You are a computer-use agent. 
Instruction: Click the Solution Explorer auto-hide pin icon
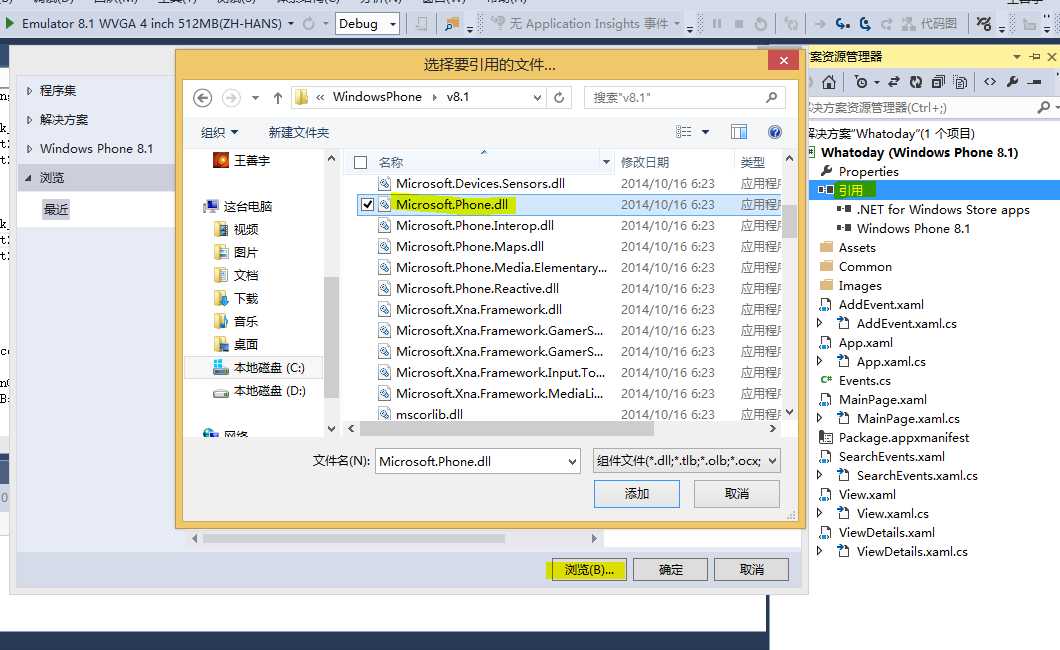[x=1034, y=57]
